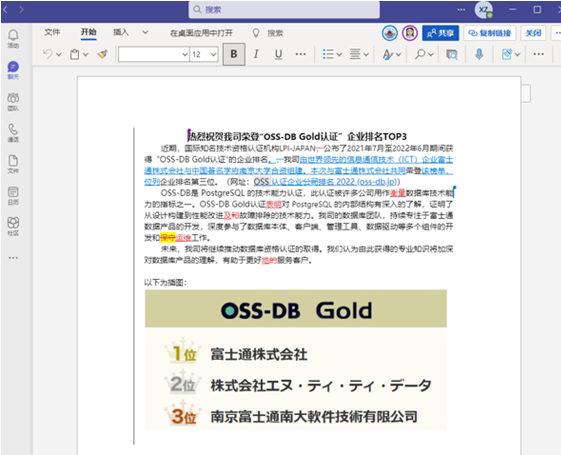The height and width of the screenshot is (455, 561).
Task: Go to the Teams (团队) section
Action: click(x=13, y=102)
